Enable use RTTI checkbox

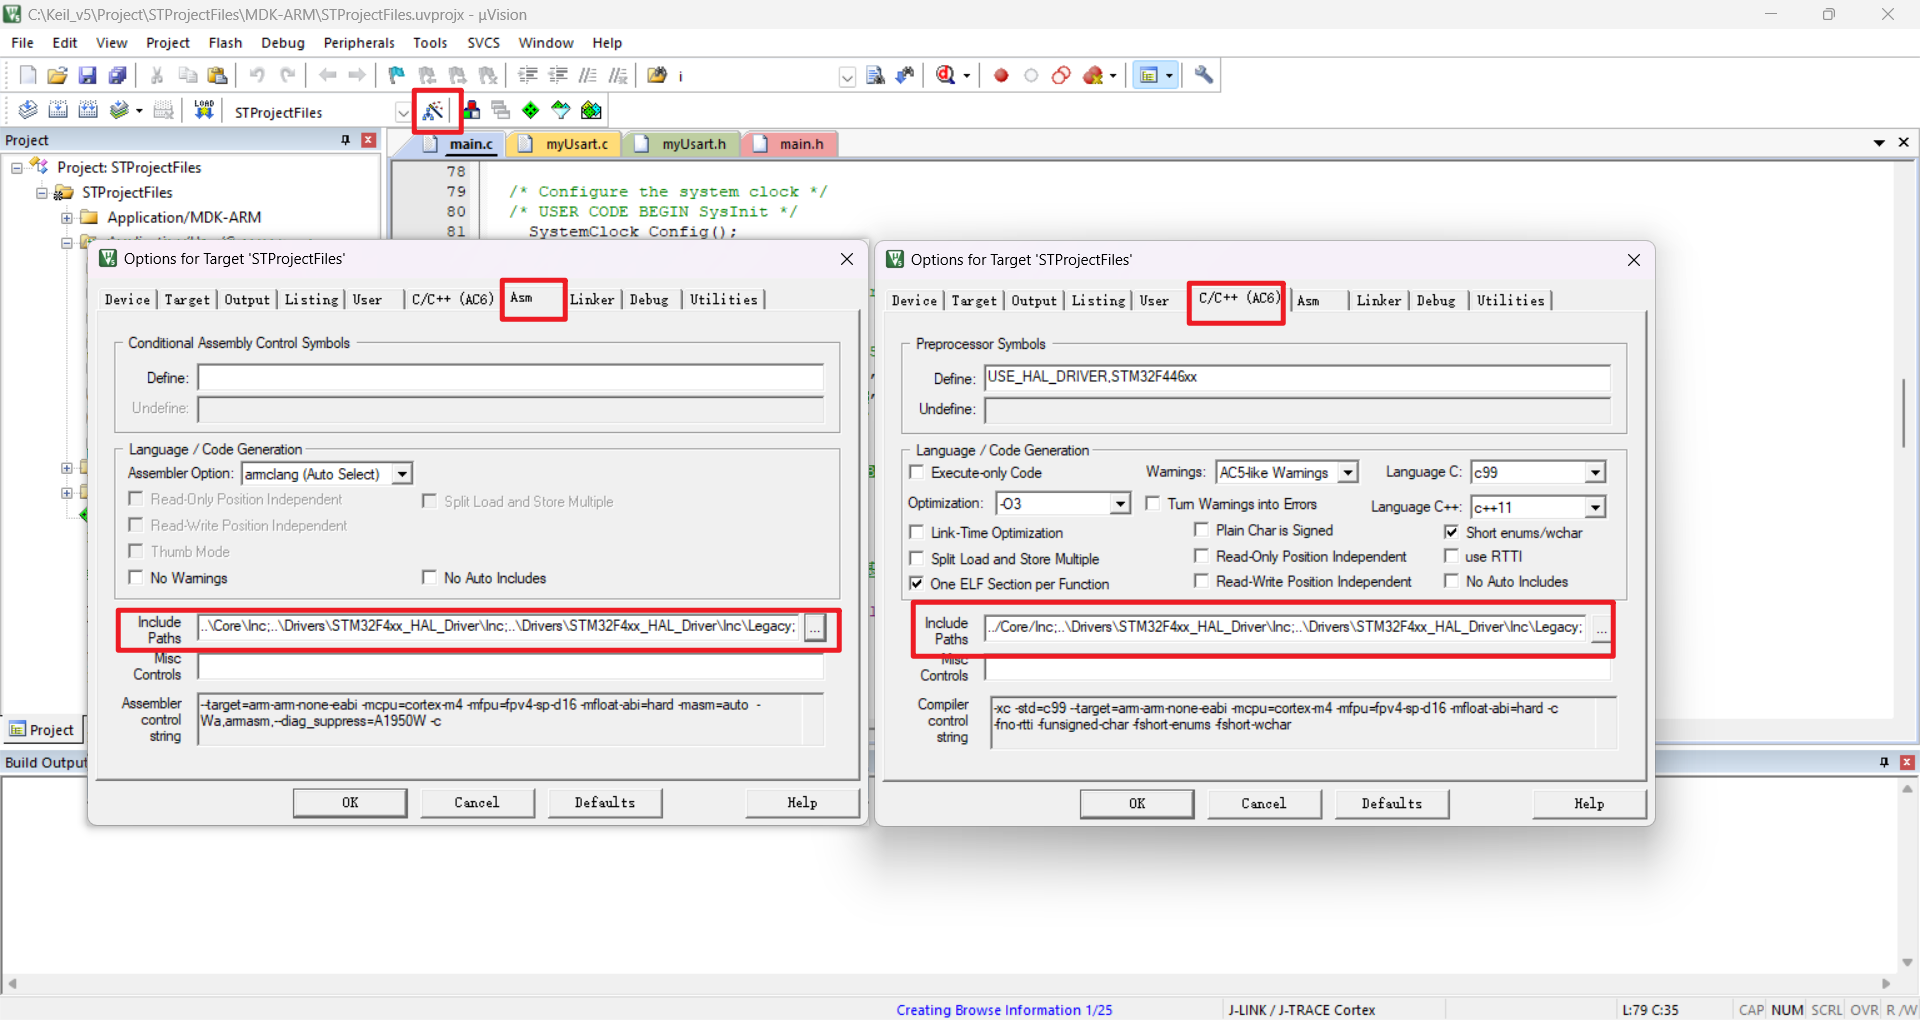[1451, 556]
